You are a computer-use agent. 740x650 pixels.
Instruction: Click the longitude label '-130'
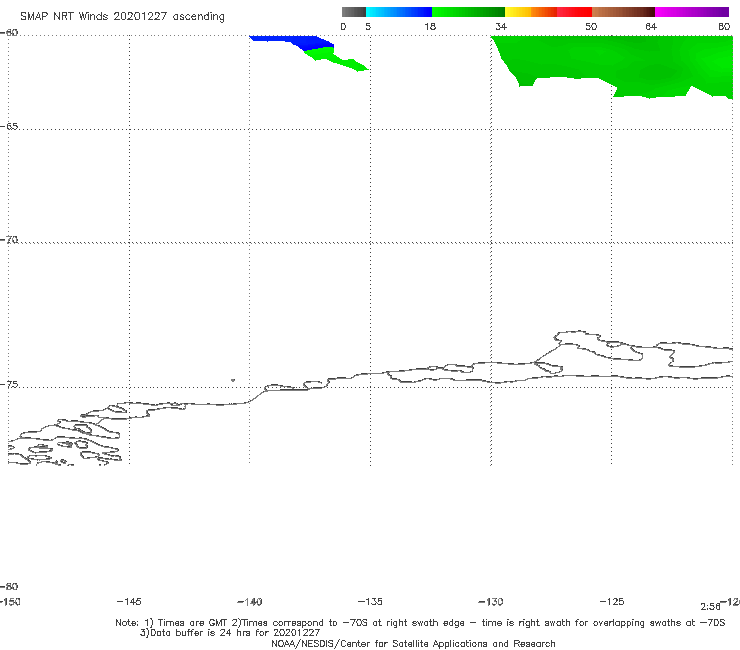(x=491, y=602)
